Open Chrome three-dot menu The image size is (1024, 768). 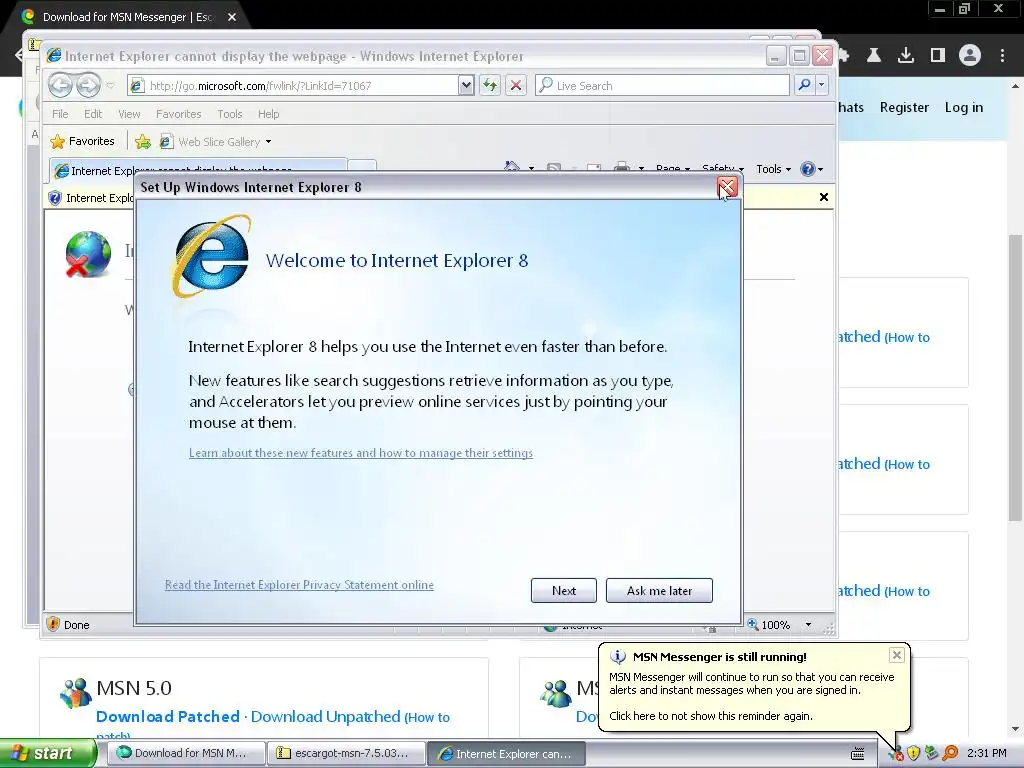1002,56
